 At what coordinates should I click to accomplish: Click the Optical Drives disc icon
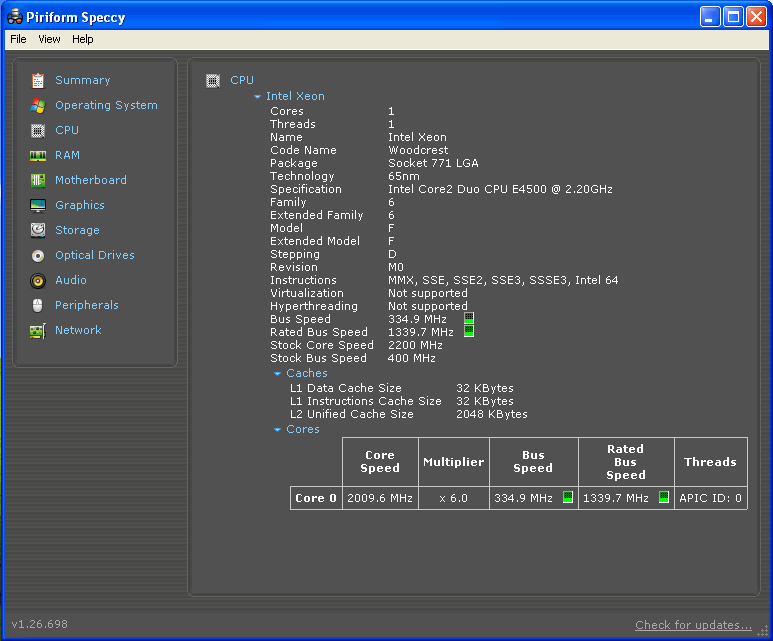[x=38, y=255]
